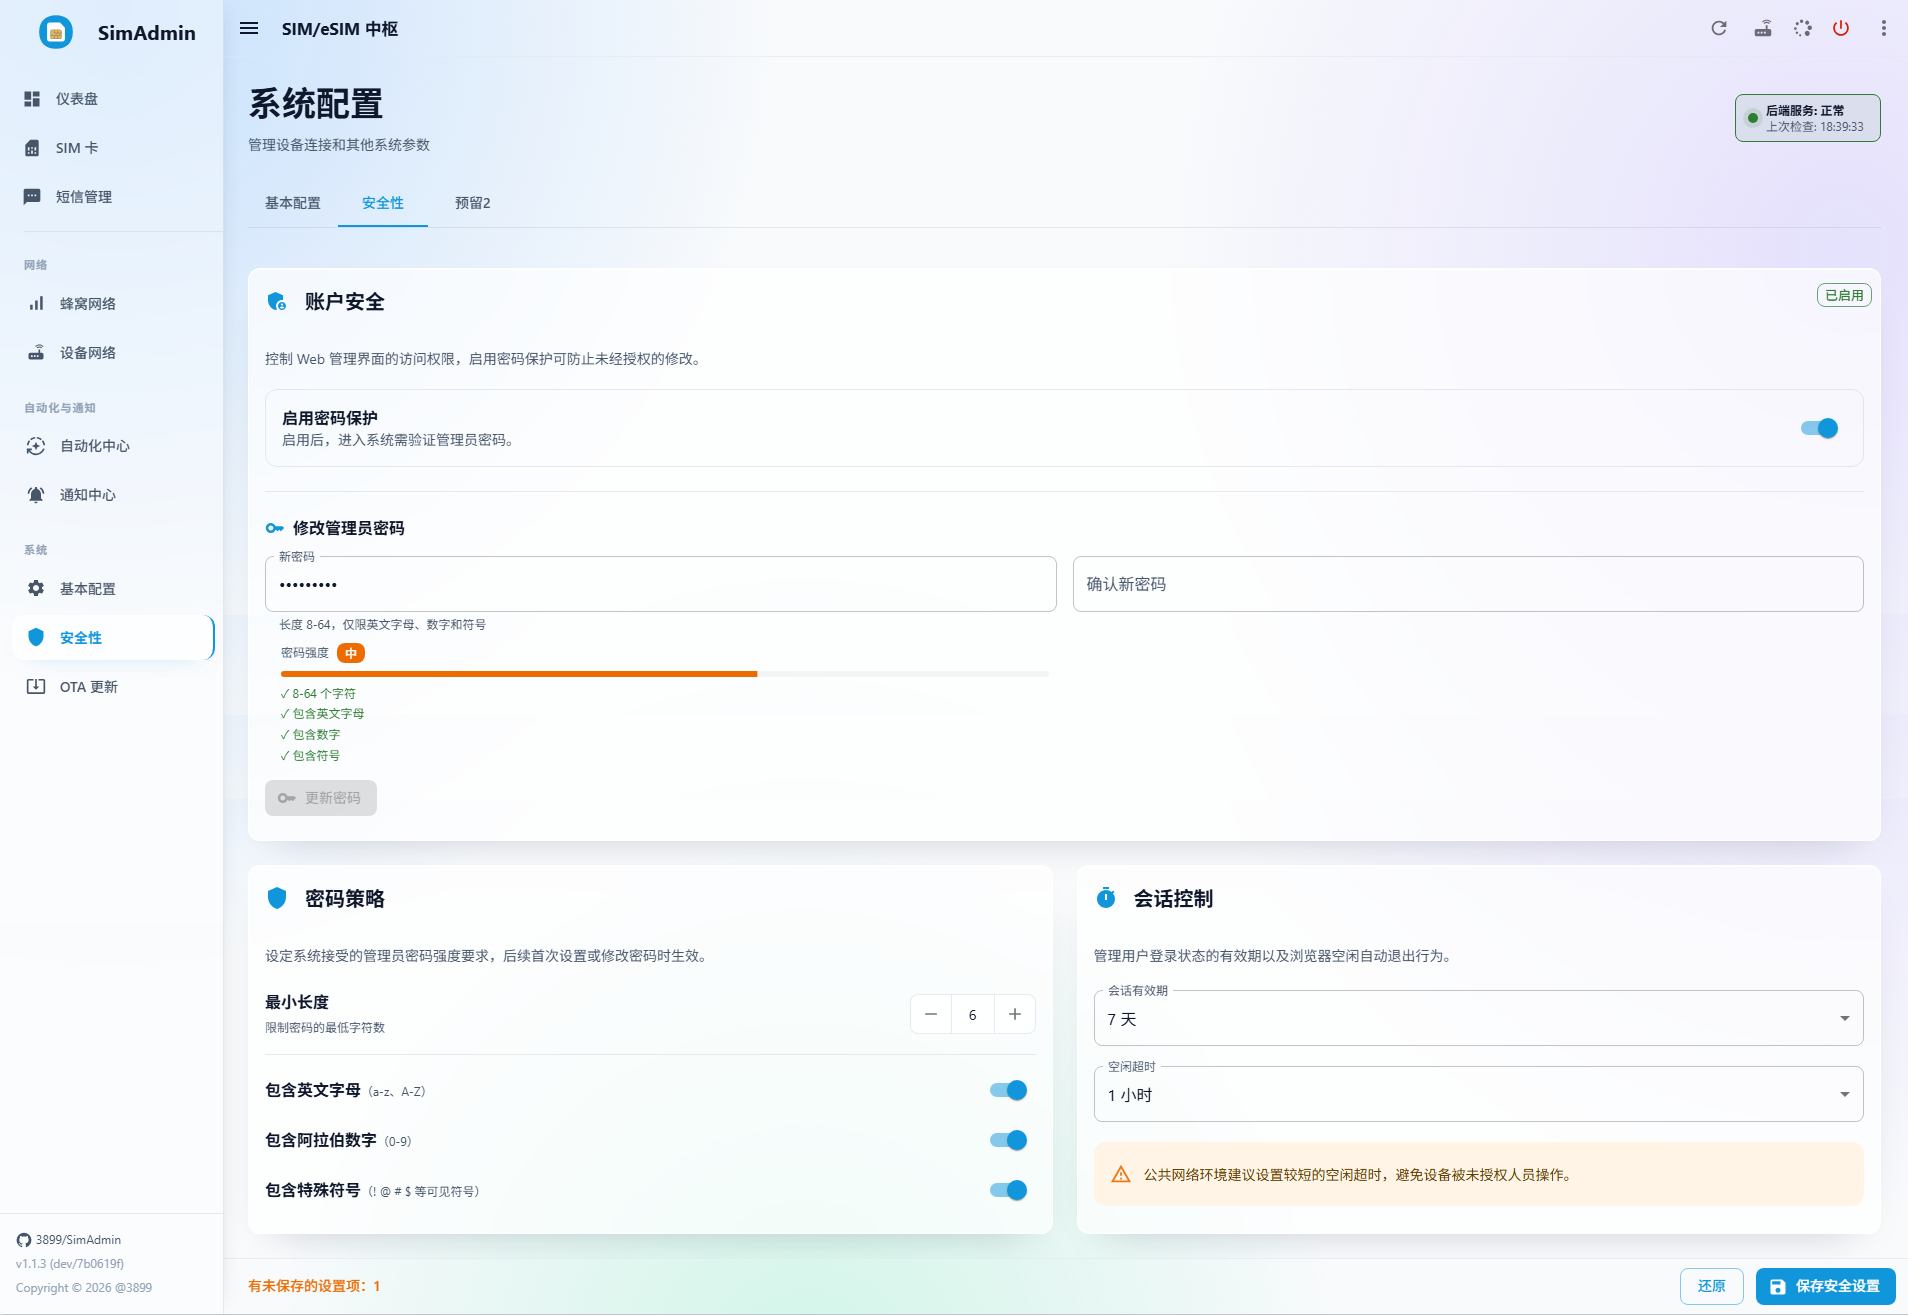Click the 已启用 status badge
The height and width of the screenshot is (1315, 1908).
point(1844,295)
